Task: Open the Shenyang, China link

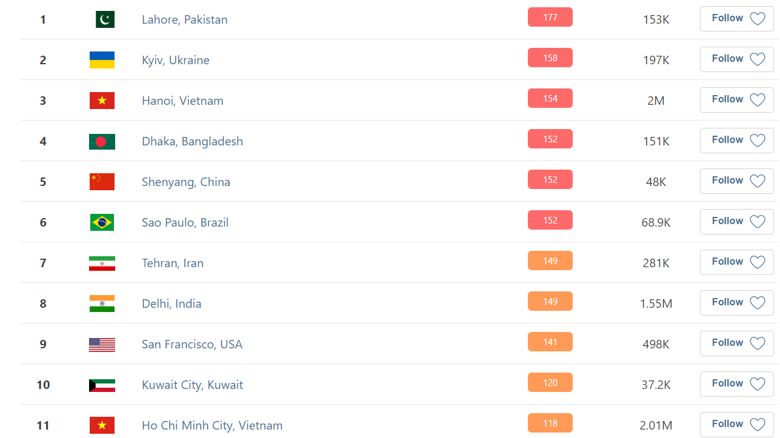Action: click(x=186, y=182)
